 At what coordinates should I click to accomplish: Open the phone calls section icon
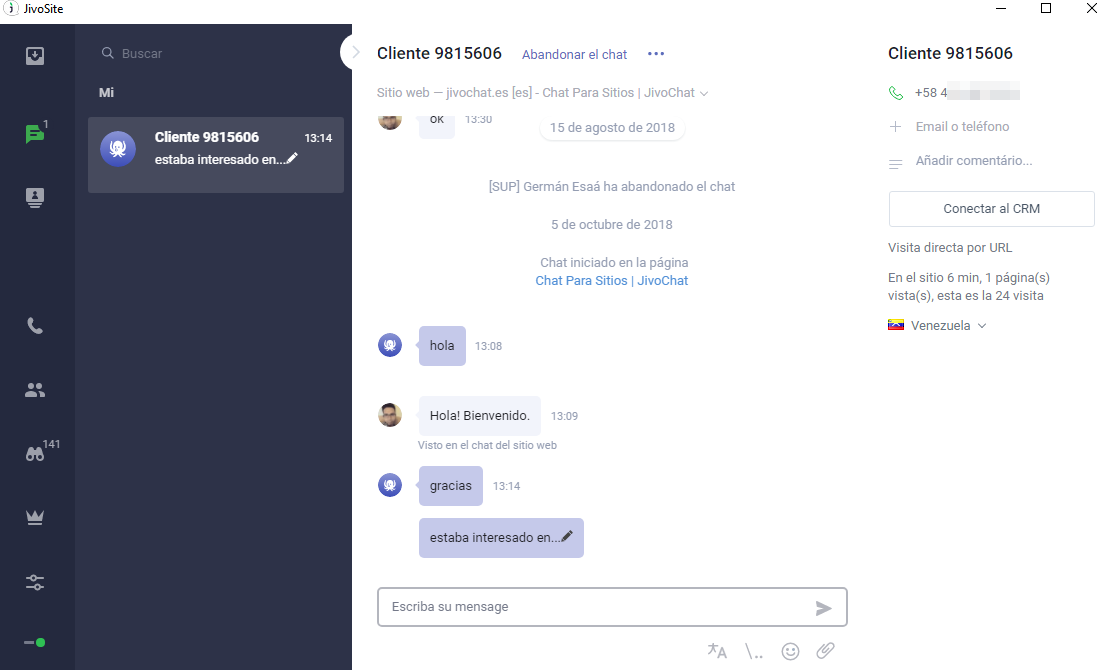pyautogui.click(x=35, y=326)
